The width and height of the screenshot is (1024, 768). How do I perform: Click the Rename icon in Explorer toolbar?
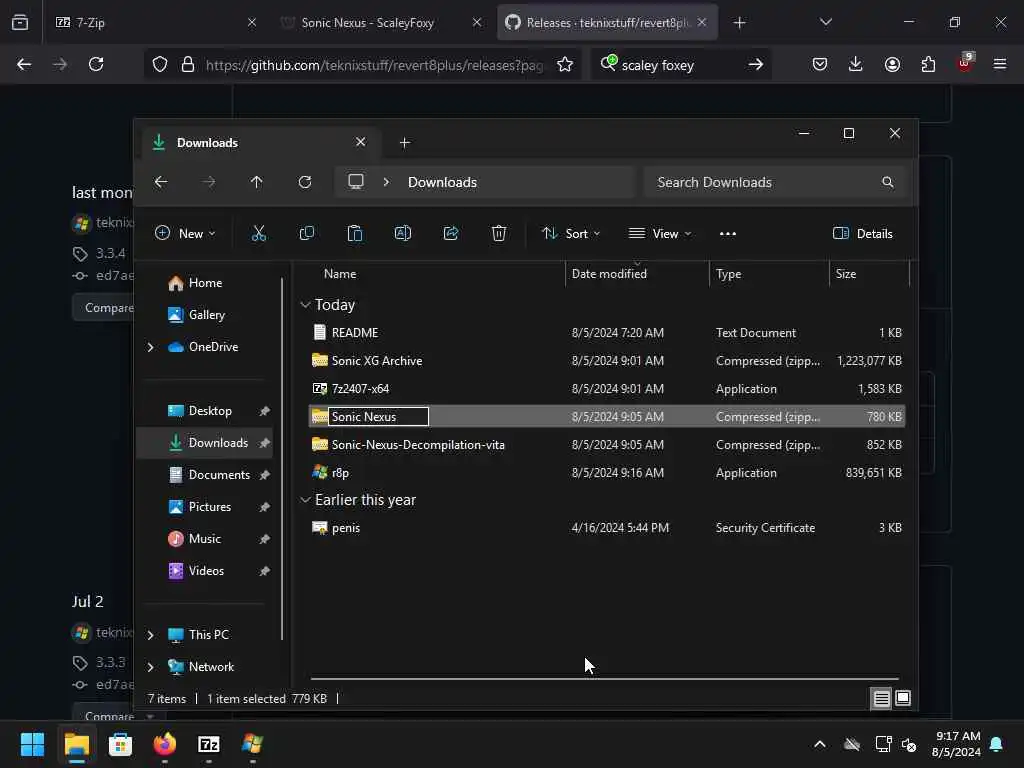[403, 233]
